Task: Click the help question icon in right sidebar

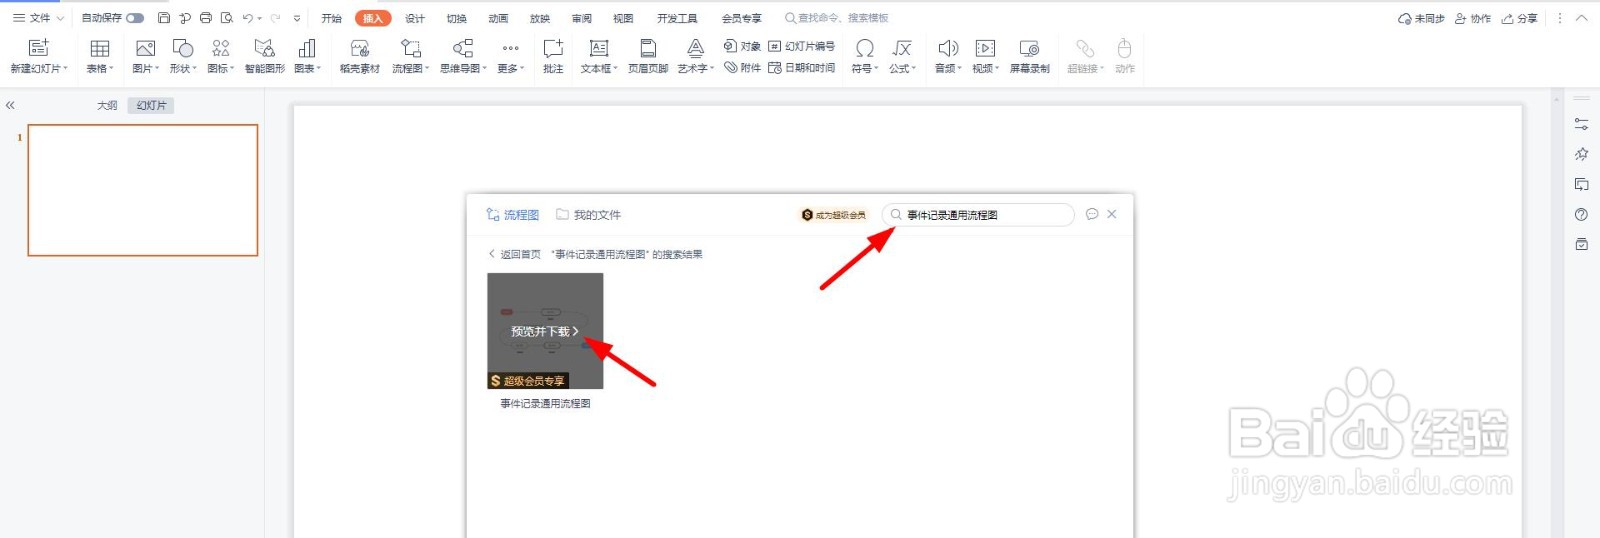Action: [x=1581, y=214]
